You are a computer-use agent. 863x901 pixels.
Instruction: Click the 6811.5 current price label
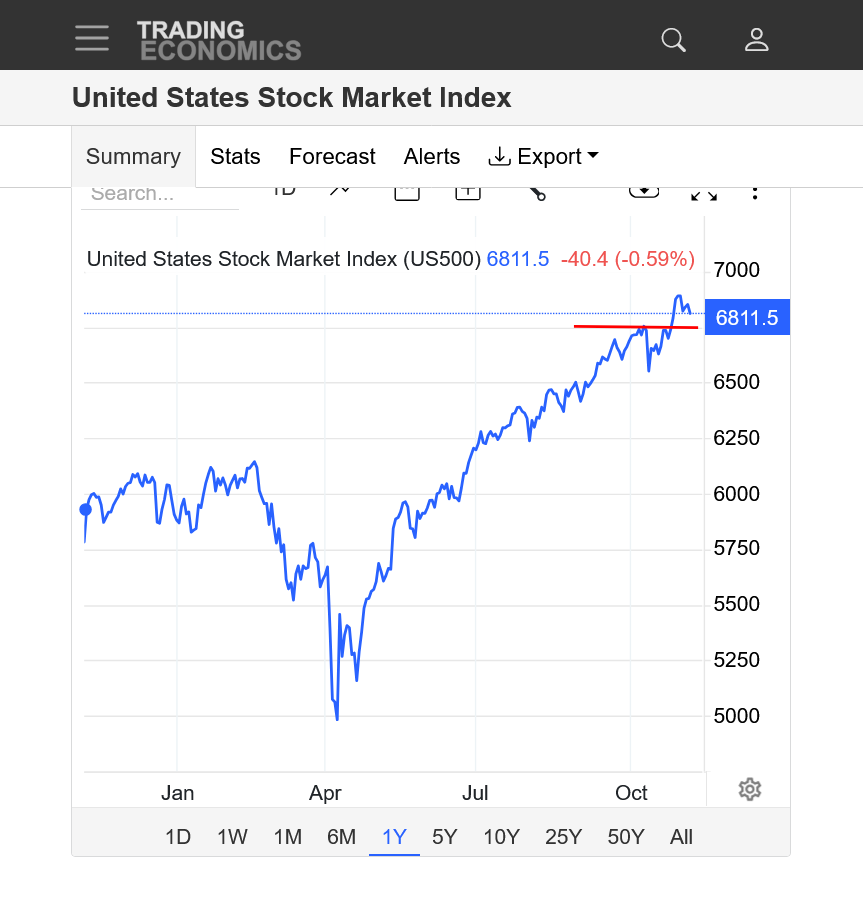click(747, 318)
